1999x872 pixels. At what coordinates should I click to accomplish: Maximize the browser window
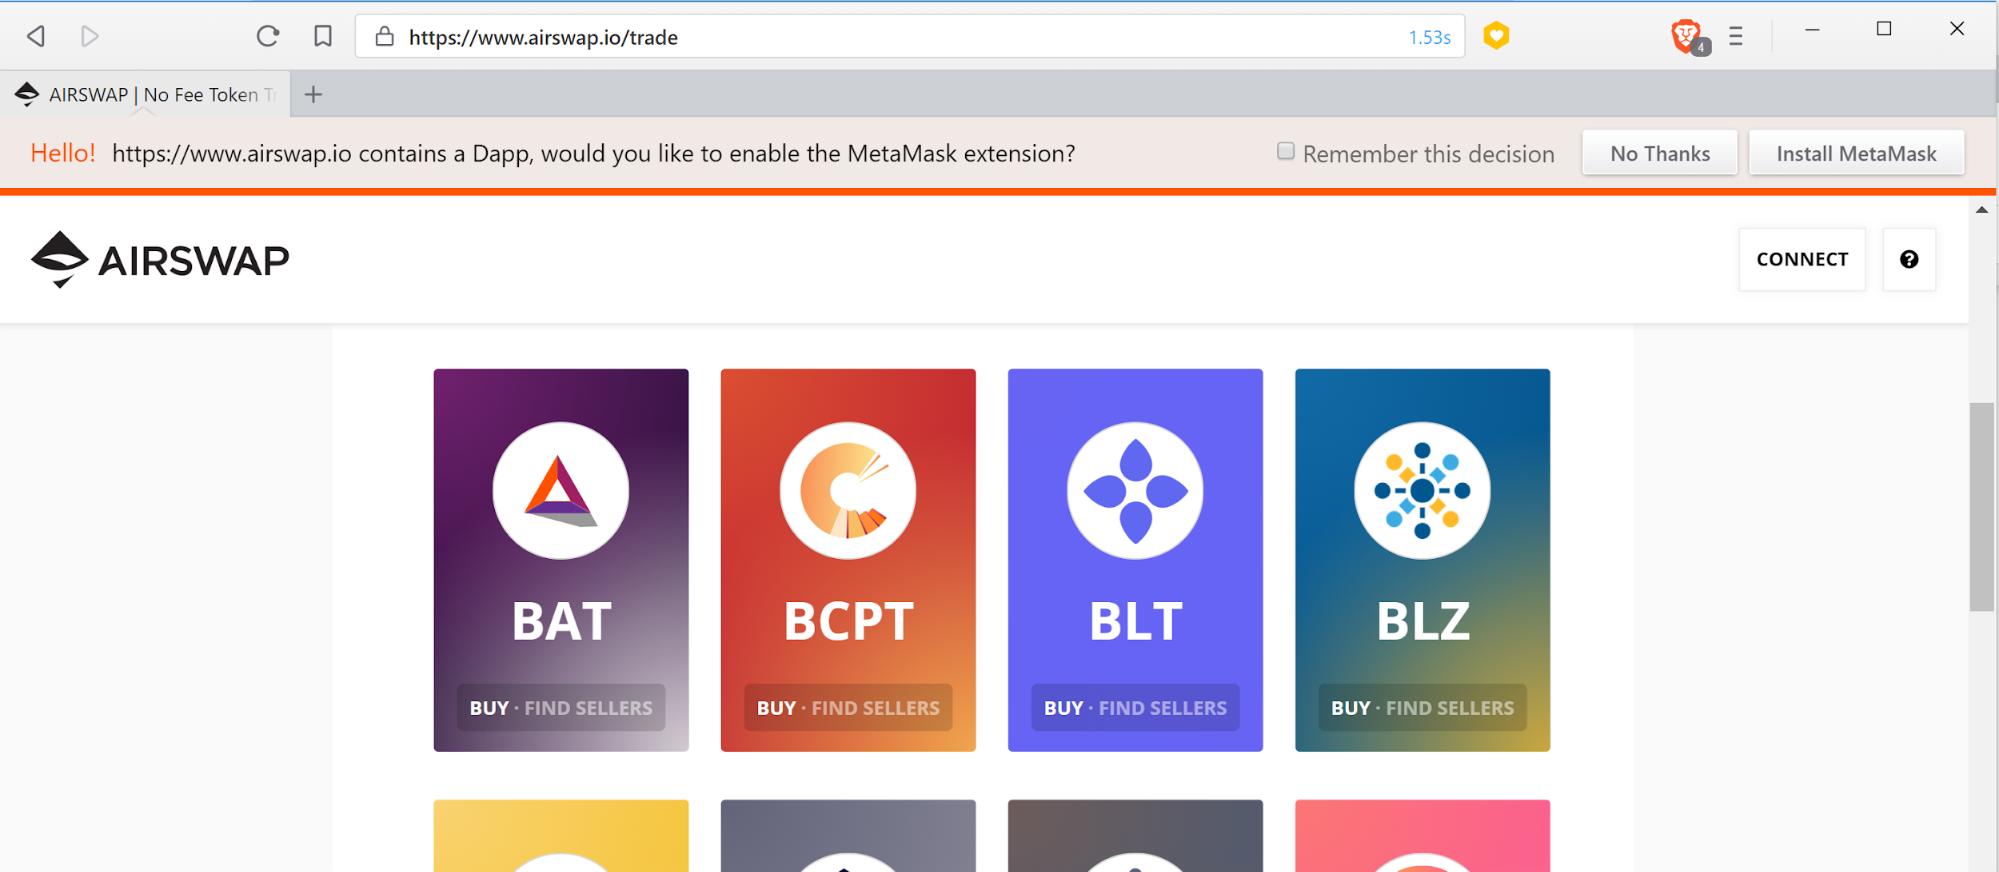(1884, 29)
